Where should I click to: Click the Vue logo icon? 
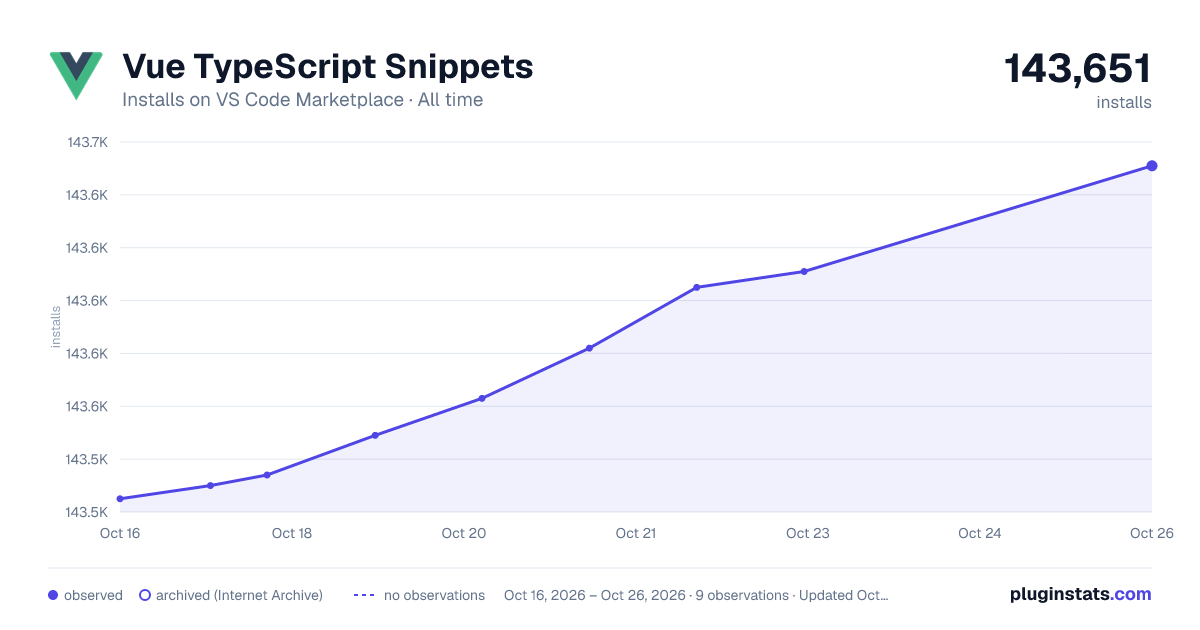pos(76,76)
